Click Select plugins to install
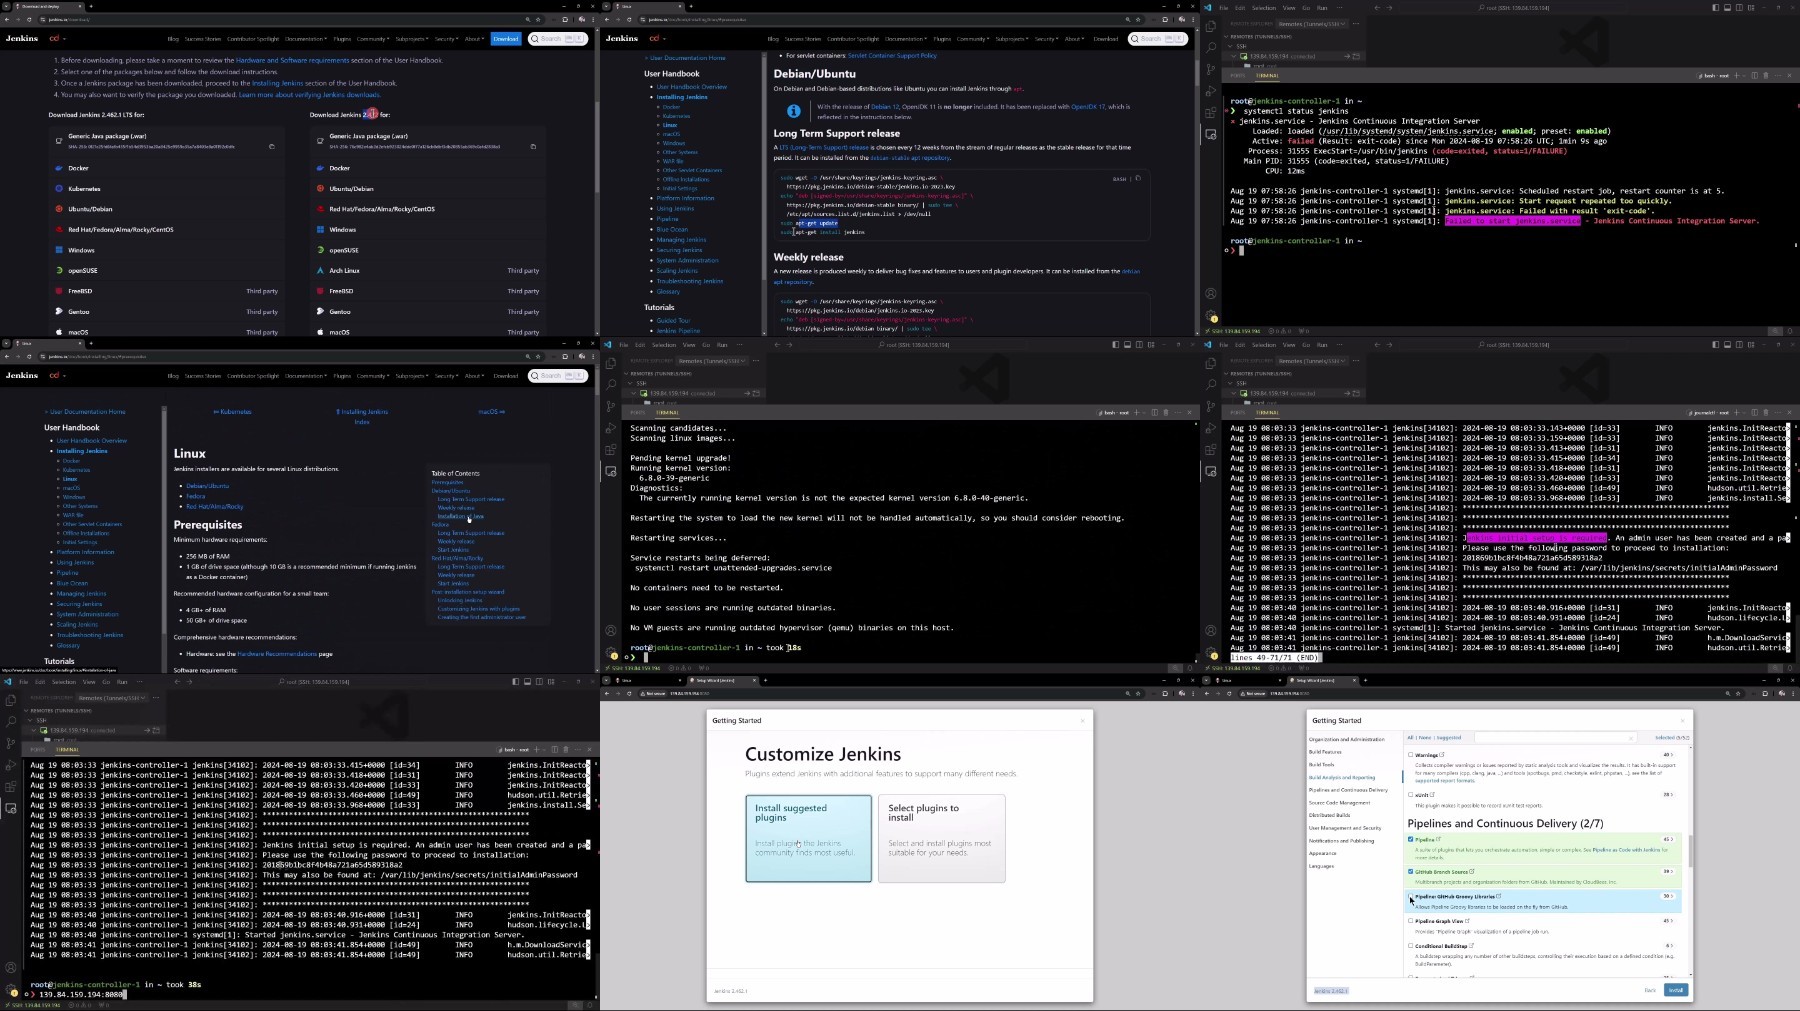This screenshot has height=1011, width=1800. [x=941, y=838]
